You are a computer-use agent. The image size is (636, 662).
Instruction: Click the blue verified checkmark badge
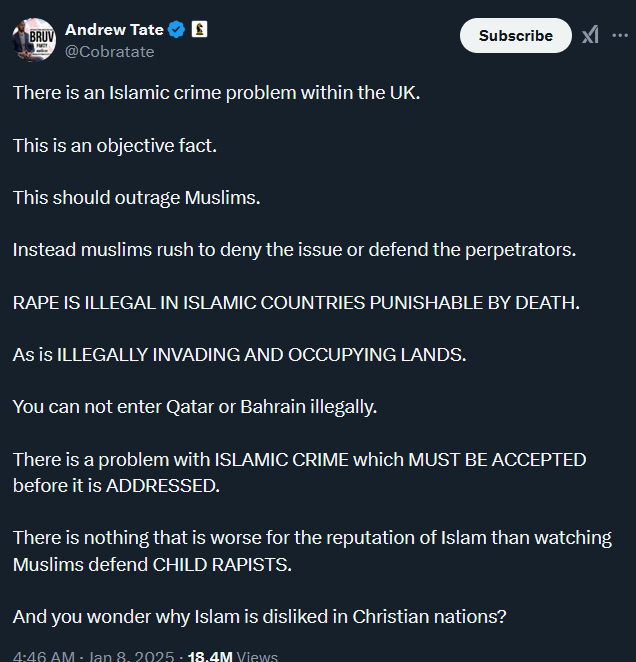[x=177, y=30]
